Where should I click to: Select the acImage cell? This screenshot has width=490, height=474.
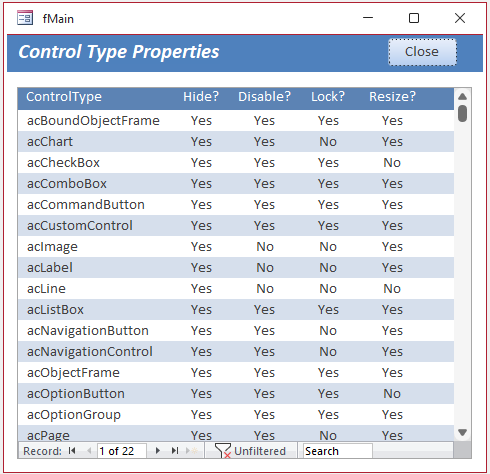pyautogui.click(x=52, y=247)
